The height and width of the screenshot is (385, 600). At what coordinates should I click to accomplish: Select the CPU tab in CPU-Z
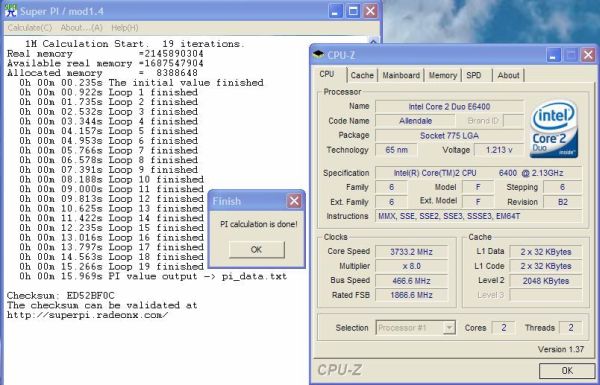327,74
